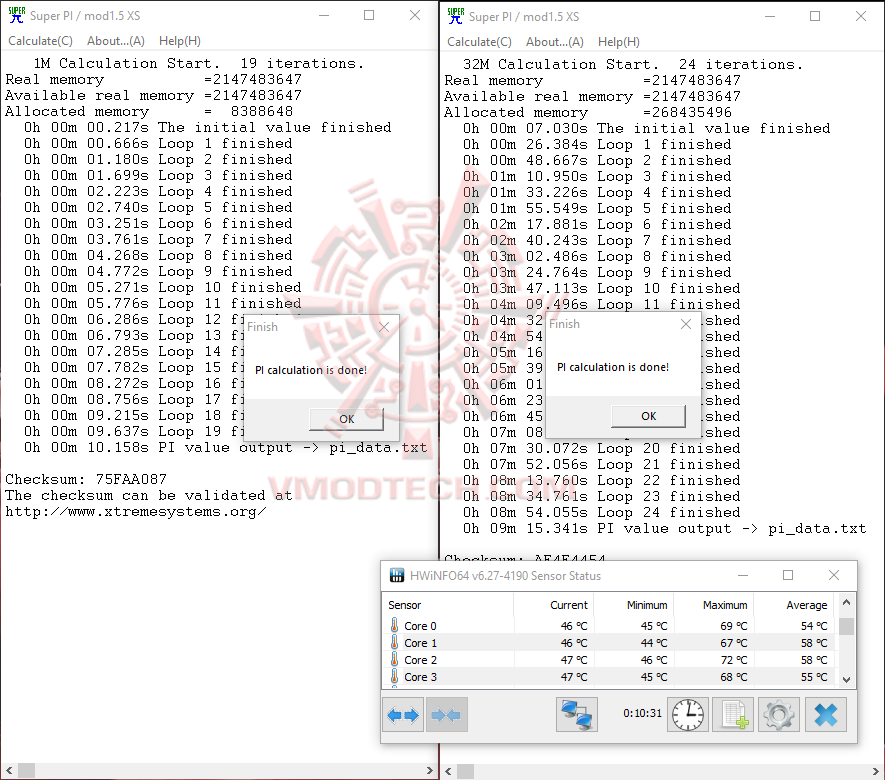Select the Core 1 sensor row label

(x=420, y=643)
